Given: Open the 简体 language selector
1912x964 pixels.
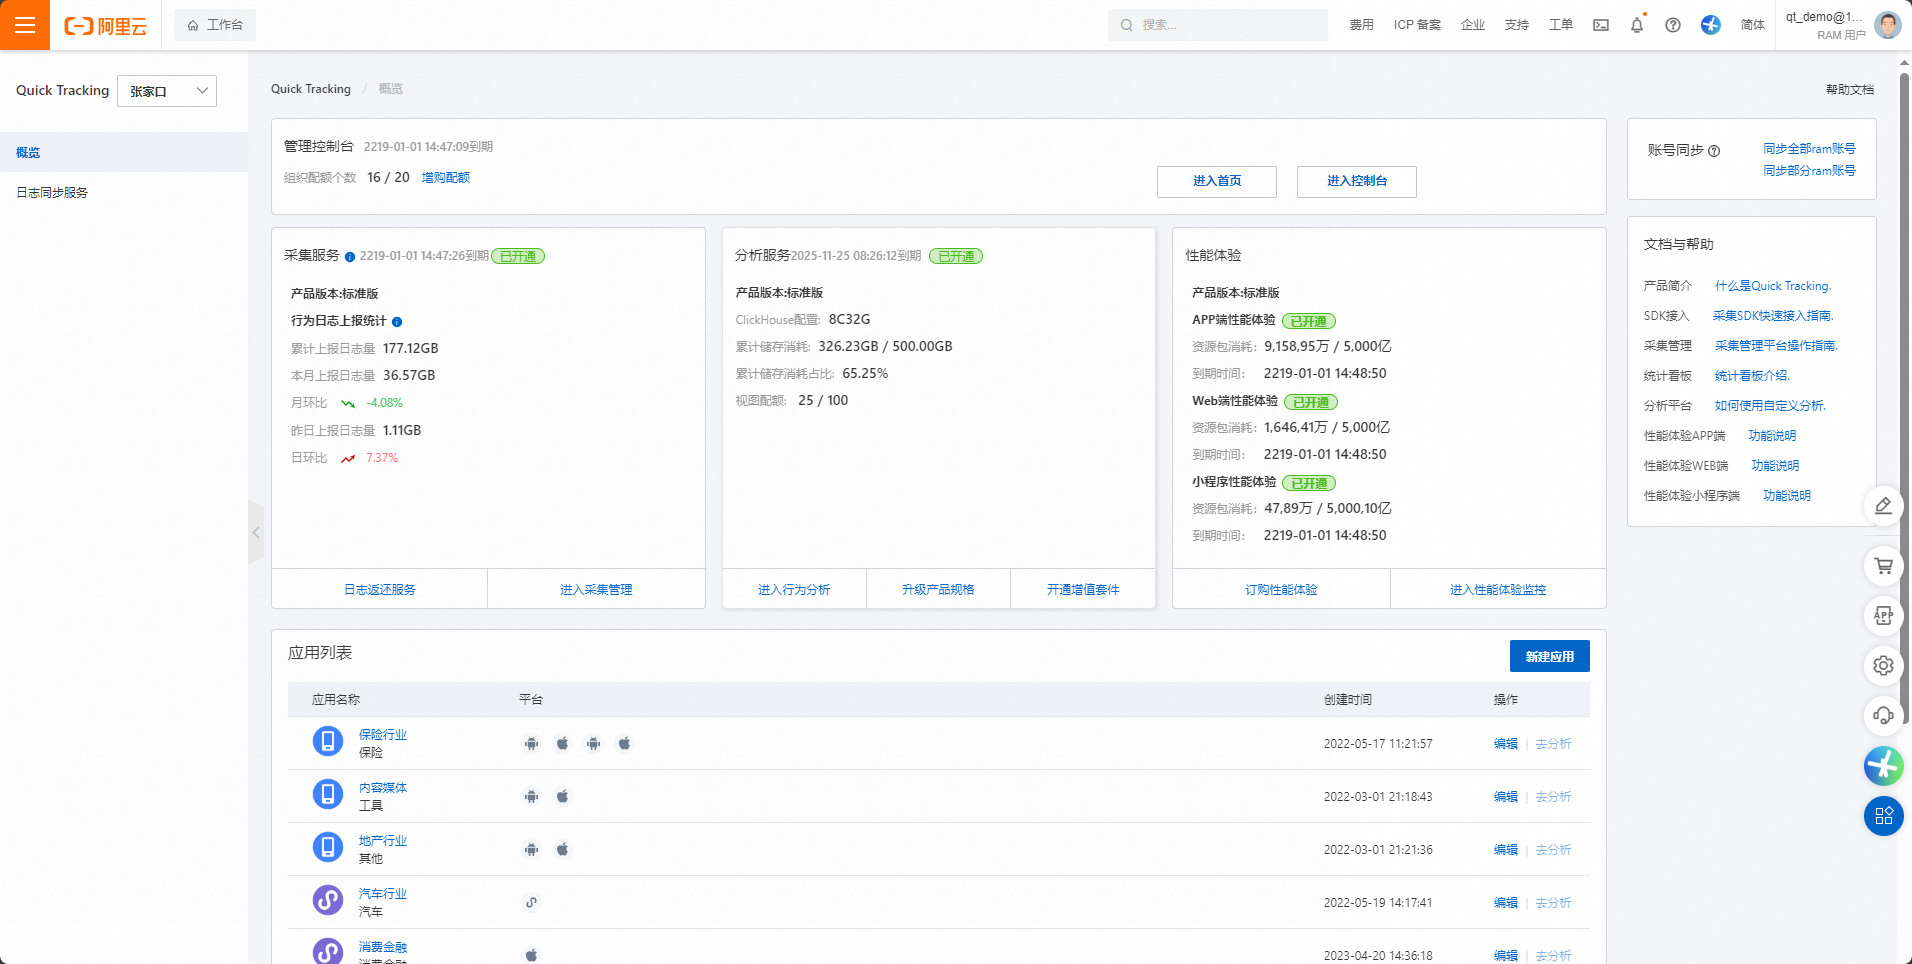Looking at the screenshot, I should pos(1753,25).
